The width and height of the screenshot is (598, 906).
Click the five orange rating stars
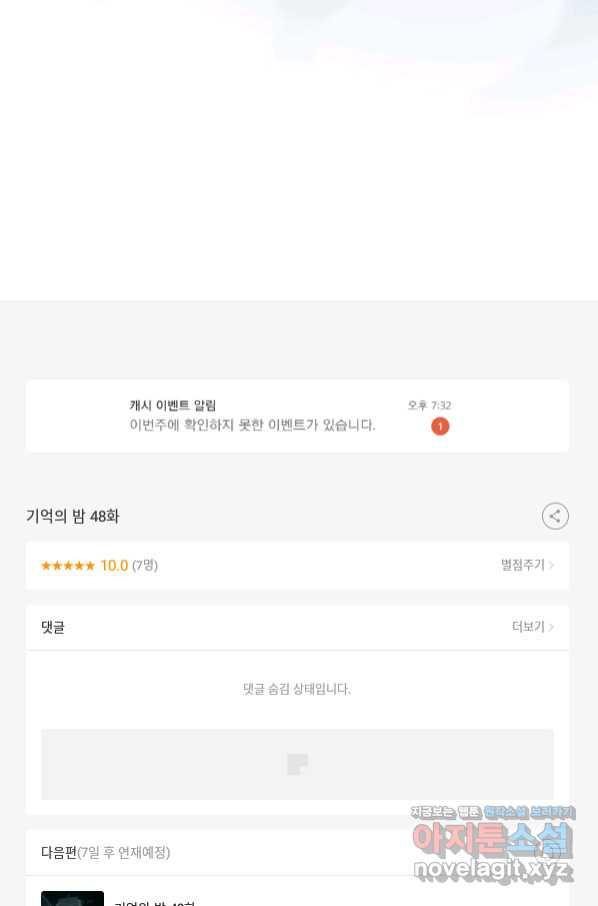[68, 565]
